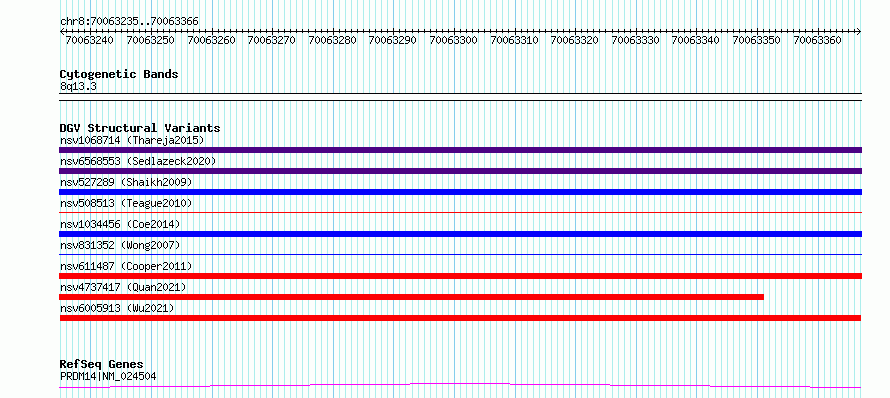Click ruler position 70063280
Viewport: 890px width, 398px height.
click(x=333, y=40)
